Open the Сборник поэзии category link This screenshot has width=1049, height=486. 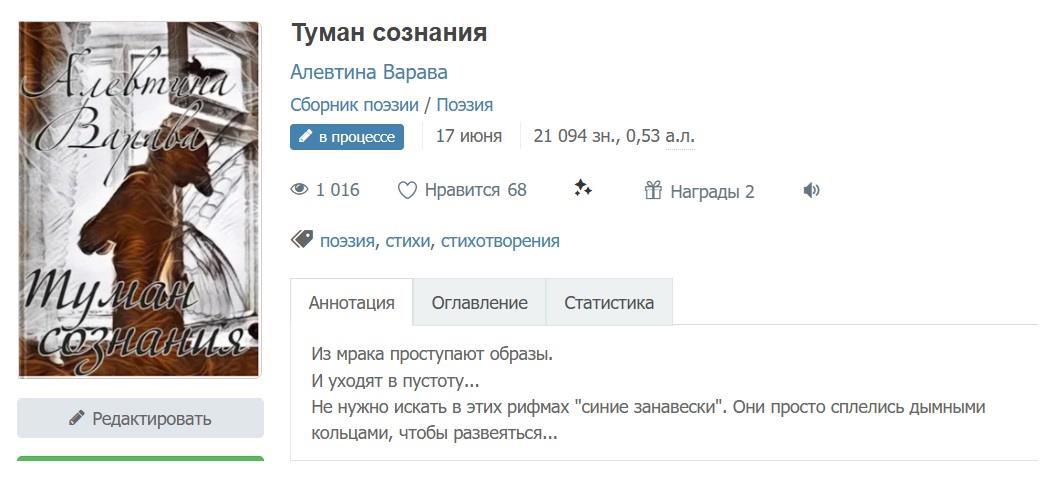tap(354, 105)
